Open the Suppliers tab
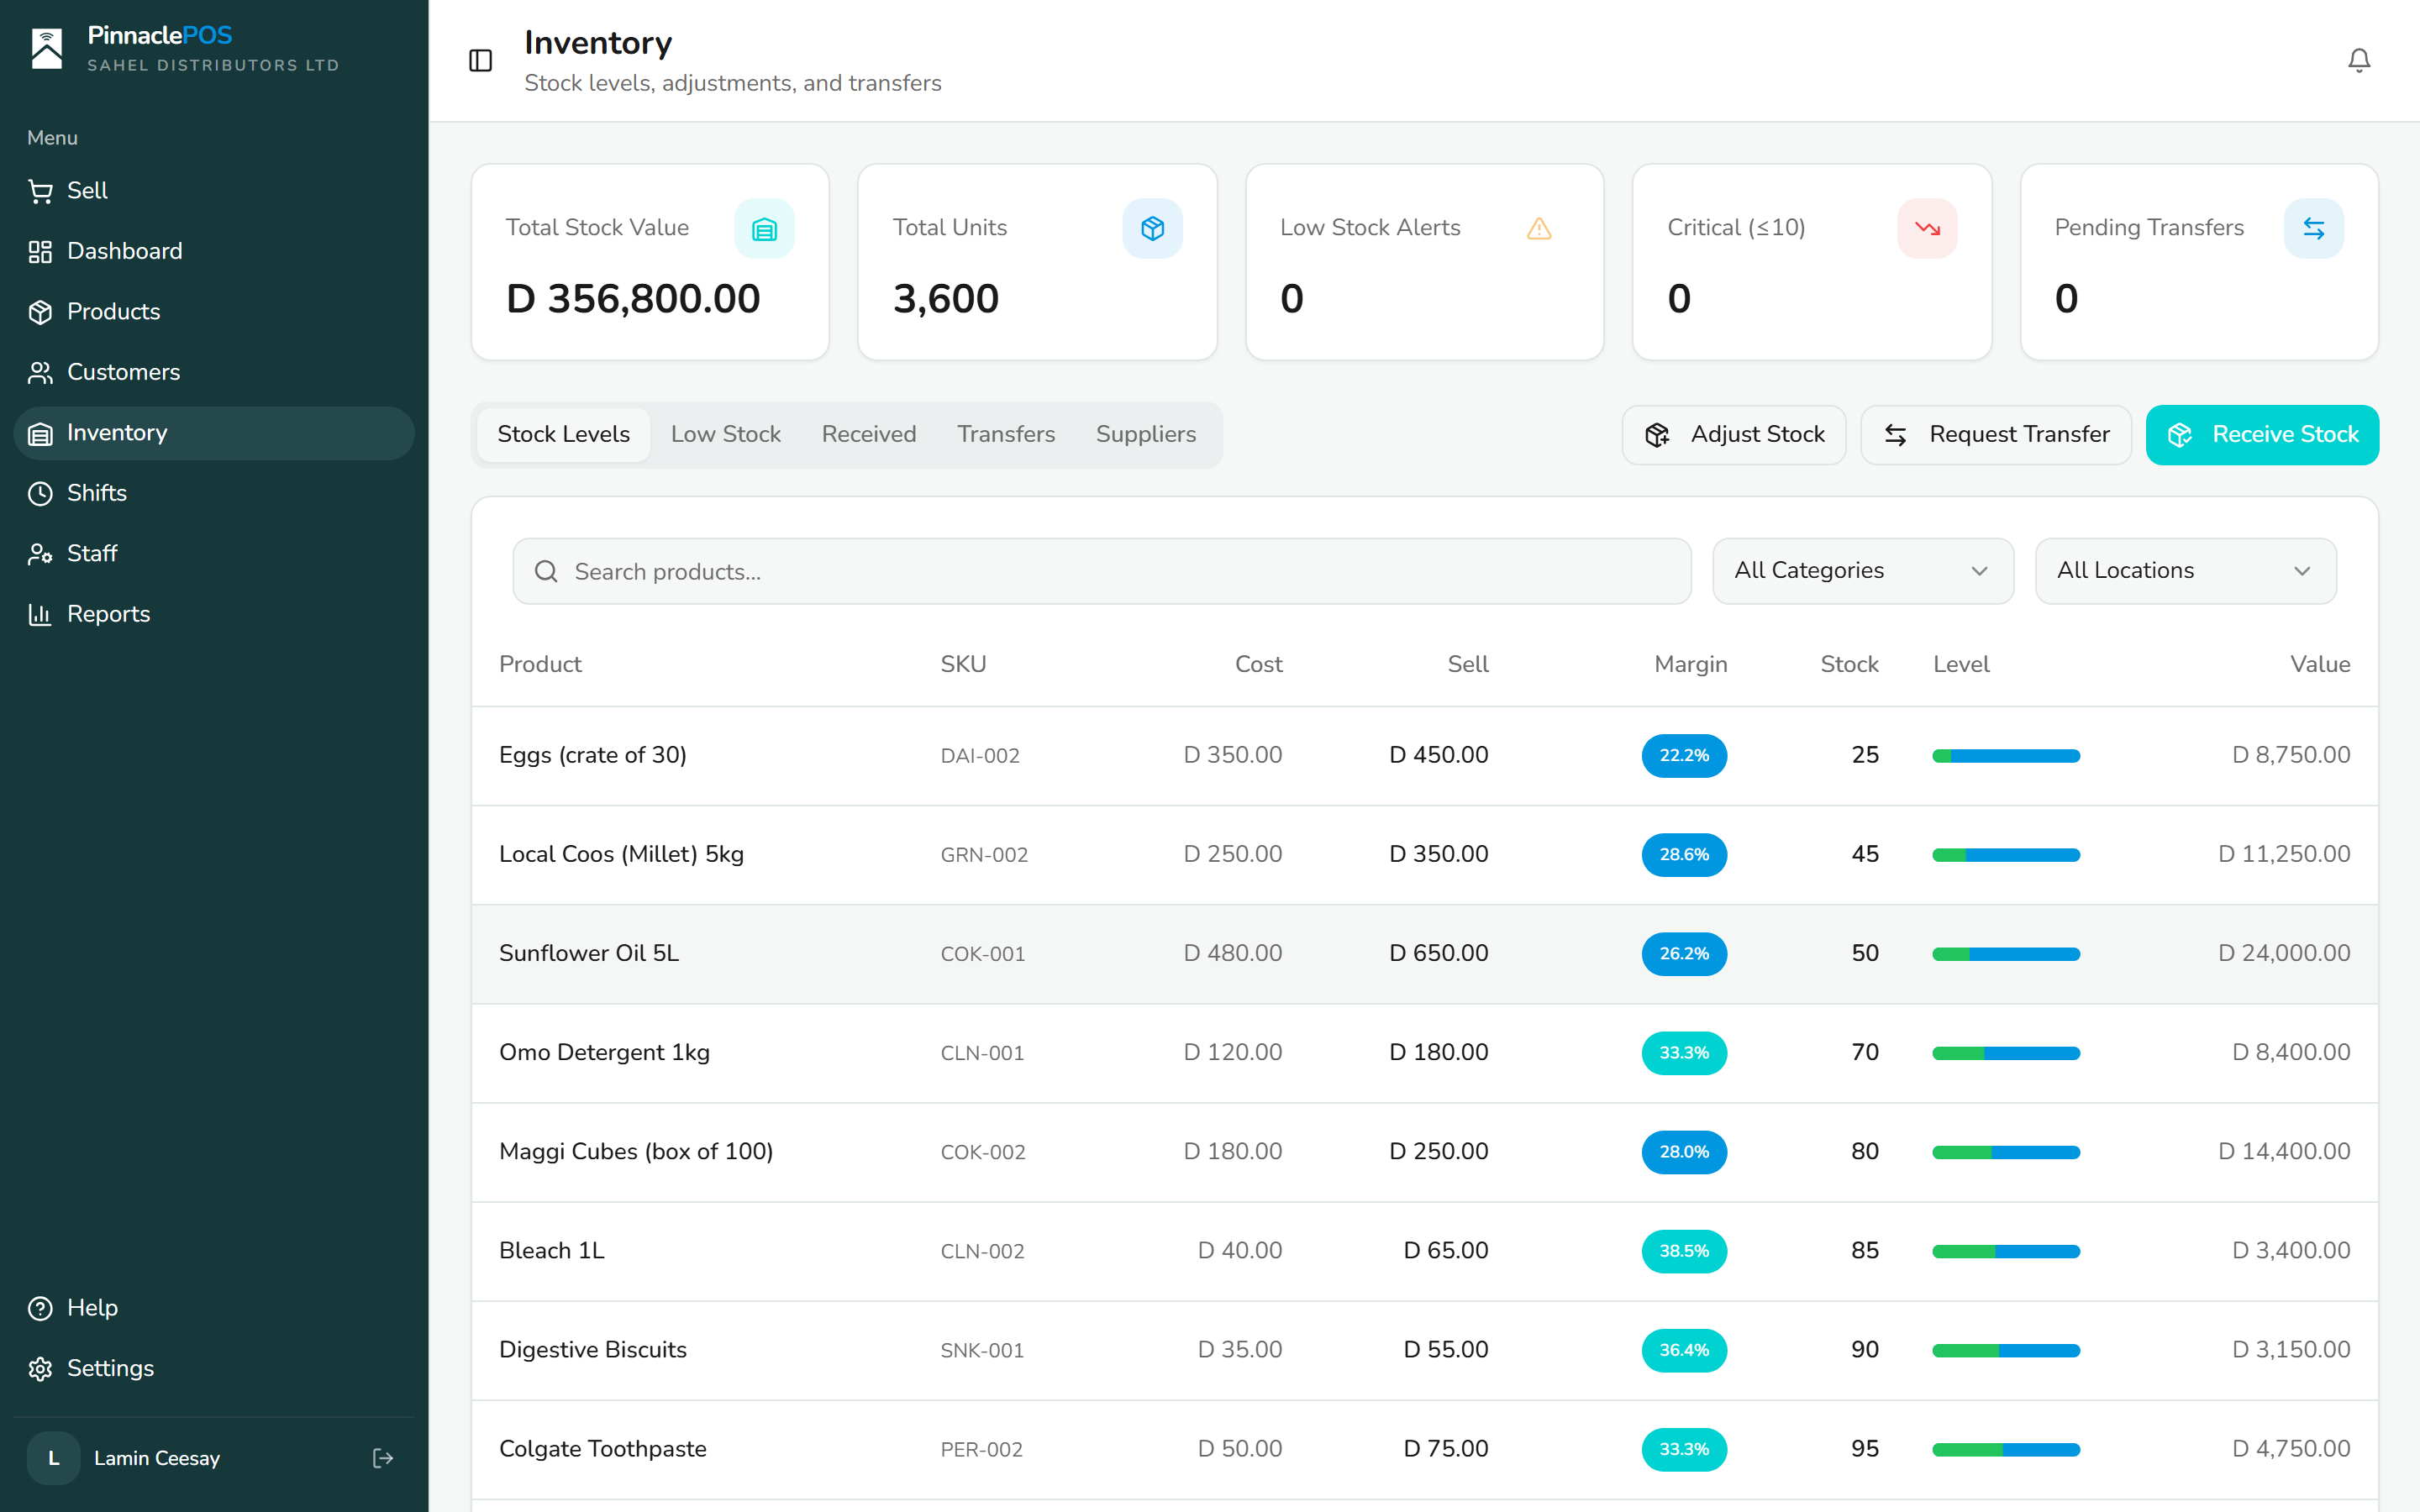This screenshot has height=1512, width=2420. (x=1145, y=434)
